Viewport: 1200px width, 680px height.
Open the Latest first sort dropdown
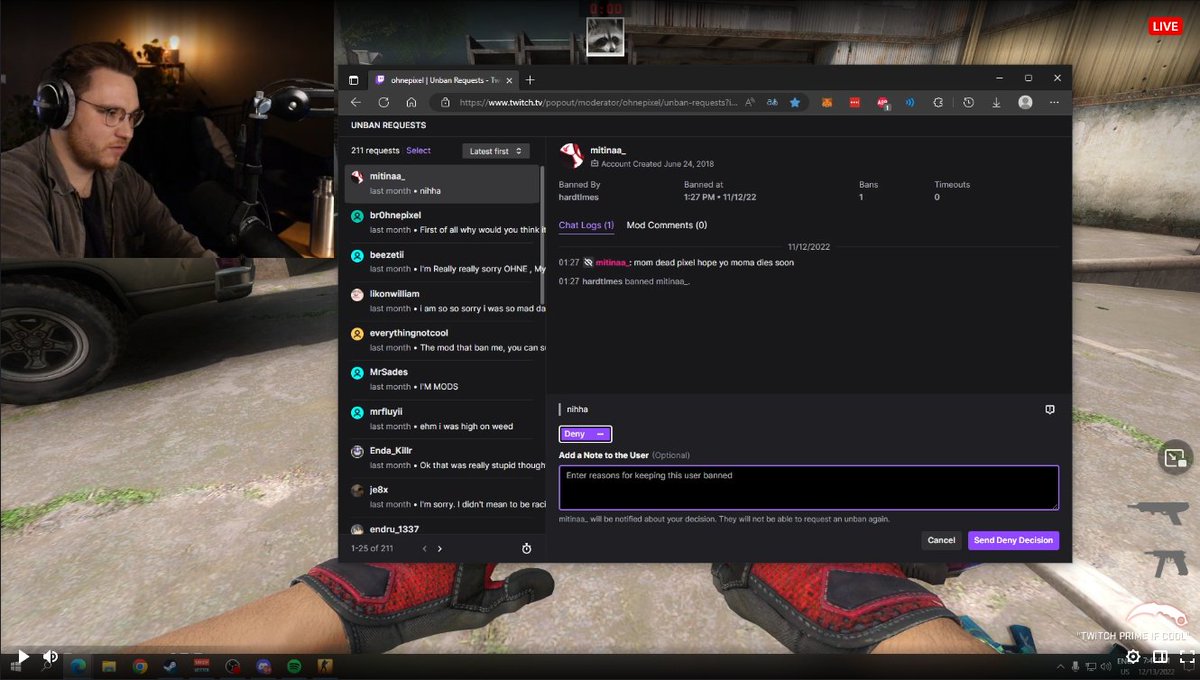tap(496, 151)
